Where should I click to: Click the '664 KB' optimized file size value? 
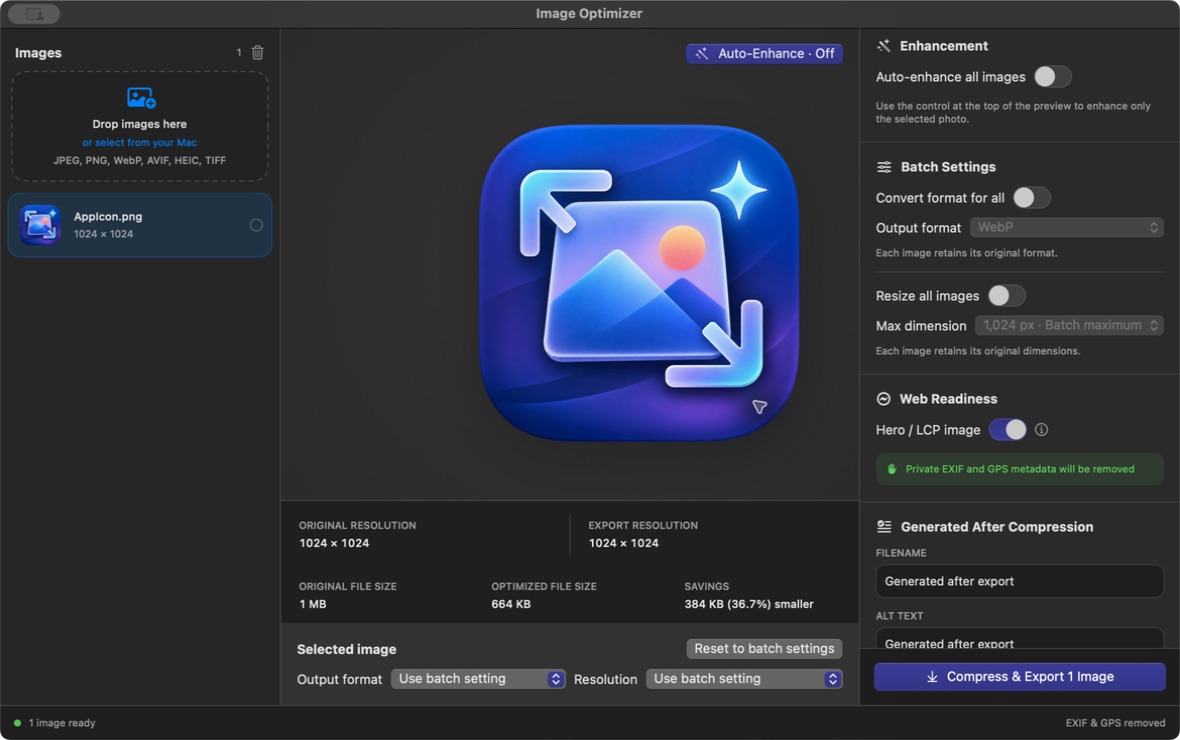point(511,604)
